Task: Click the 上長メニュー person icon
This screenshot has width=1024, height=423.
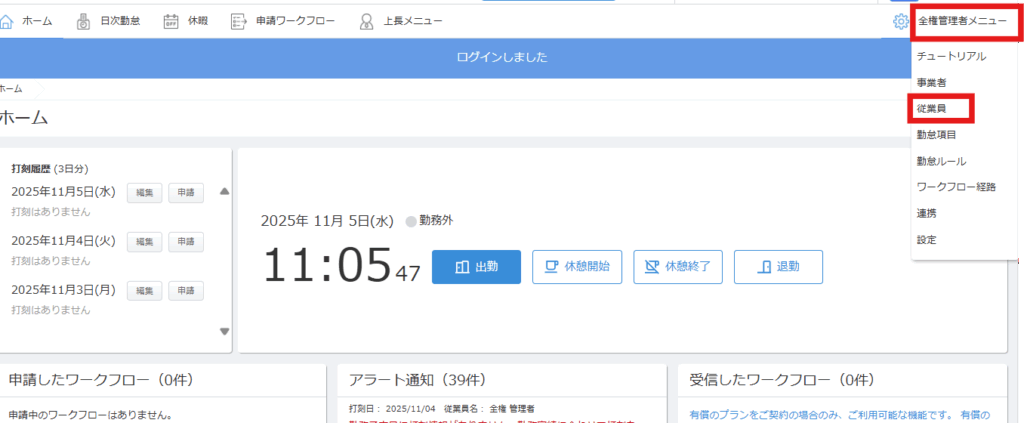Action: (x=367, y=21)
